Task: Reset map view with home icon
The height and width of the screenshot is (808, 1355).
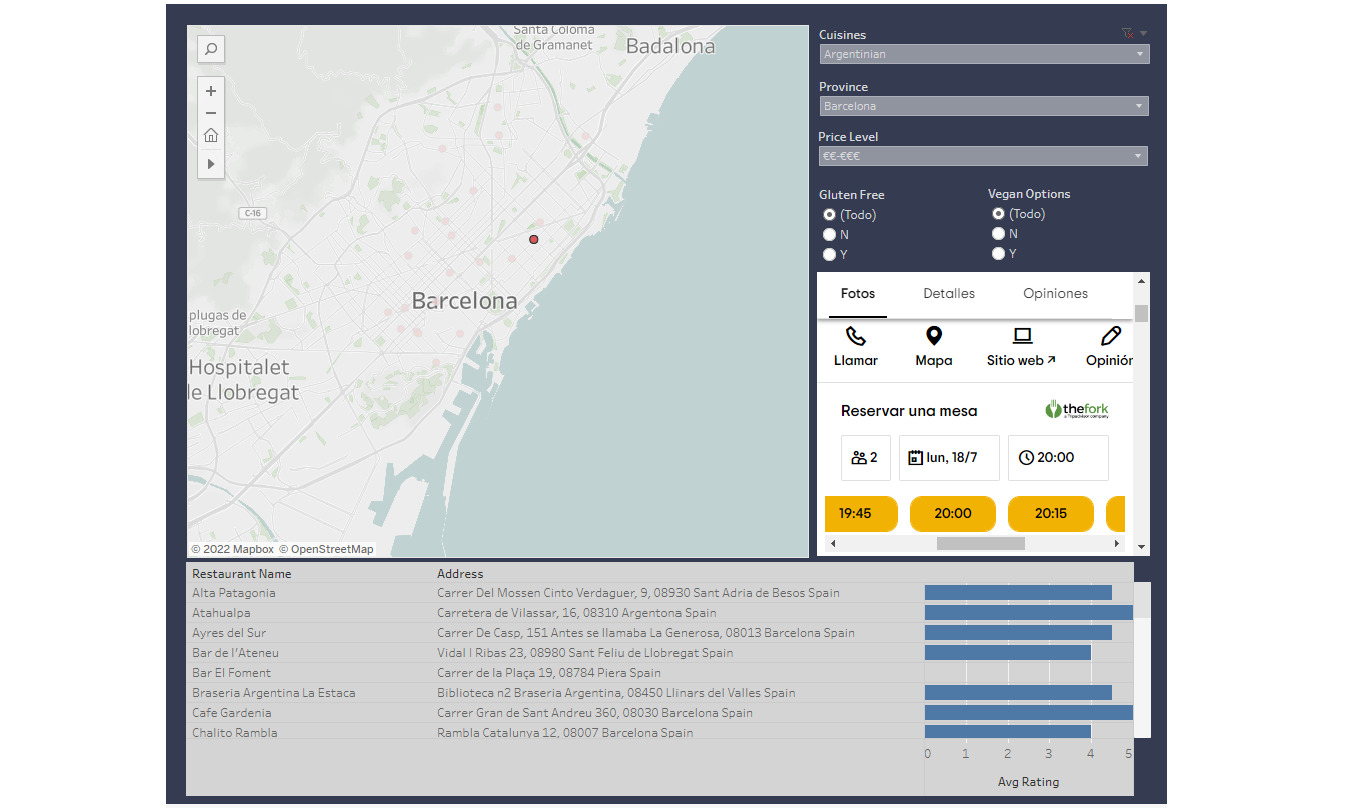Action: click(x=211, y=136)
